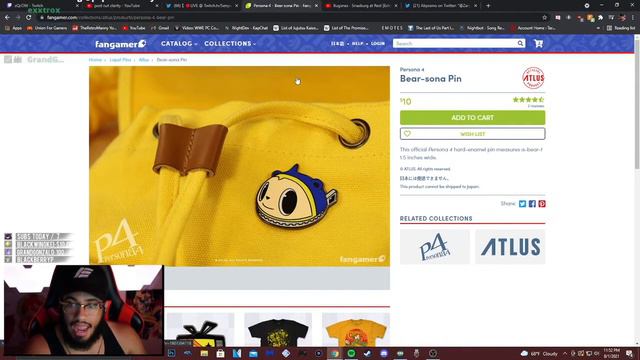640x360 pixels.
Task: Open the Union For Gamers bookmark
Action: (47, 28)
